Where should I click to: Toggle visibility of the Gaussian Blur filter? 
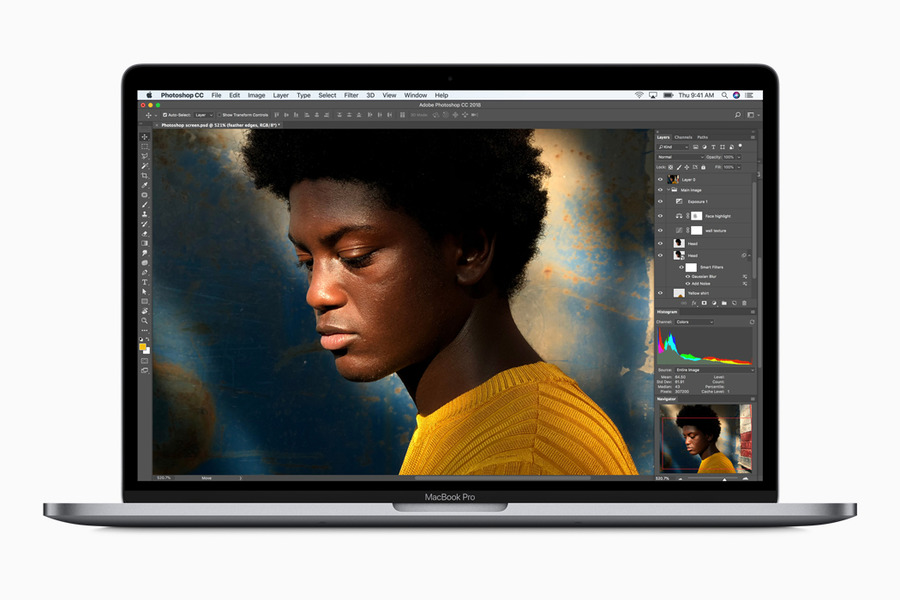click(688, 277)
